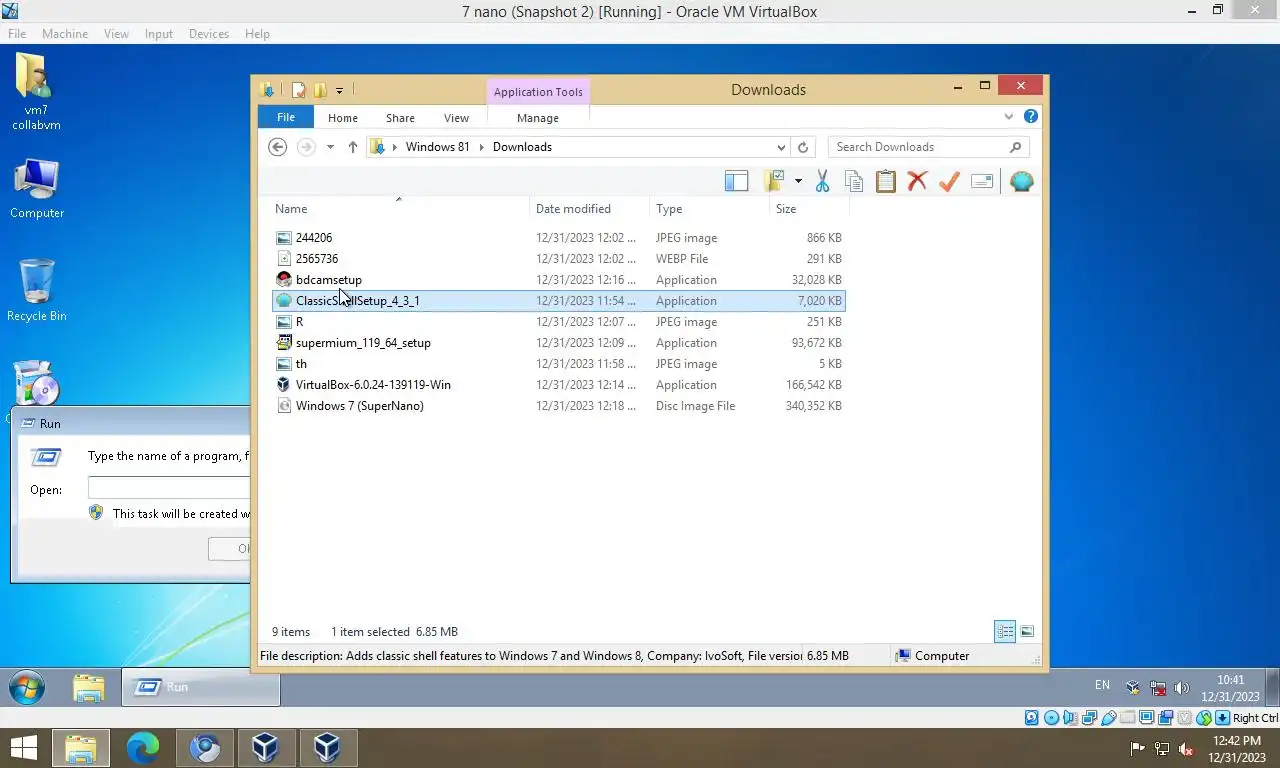Open the File tab in Explorer
Screen dimensions: 1280x768
point(286,117)
